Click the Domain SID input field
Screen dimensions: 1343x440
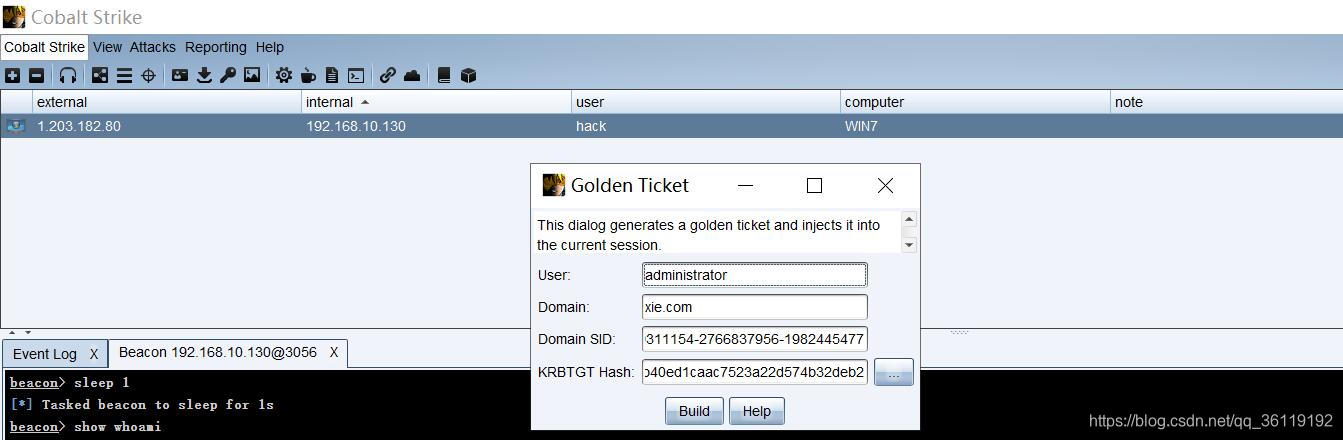point(755,339)
